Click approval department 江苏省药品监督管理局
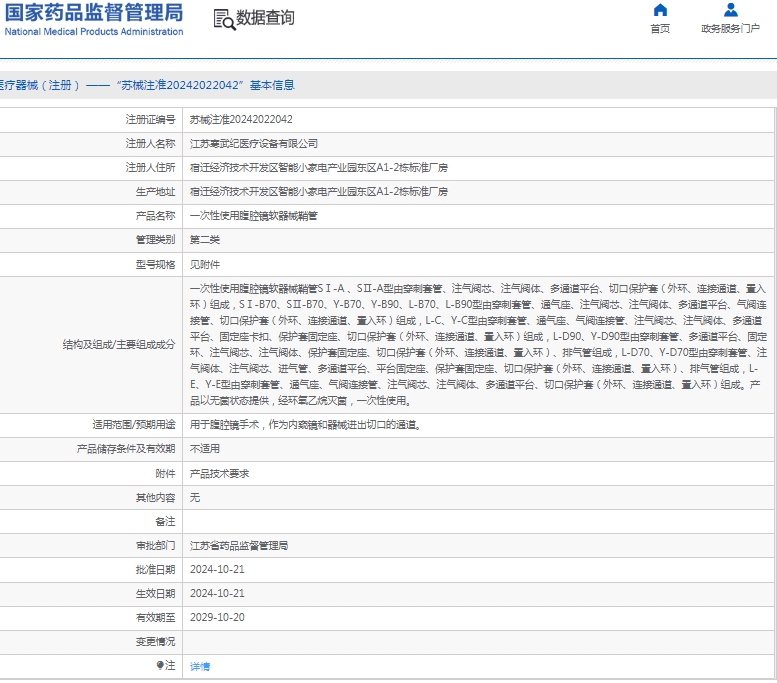 pyautogui.click(x=239, y=546)
